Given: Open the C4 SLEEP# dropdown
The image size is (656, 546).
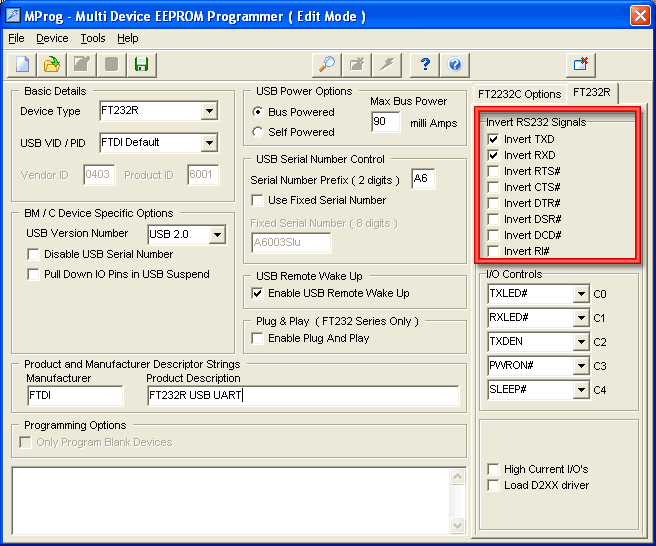Looking at the screenshot, I should pyautogui.click(x=581, y=390).
